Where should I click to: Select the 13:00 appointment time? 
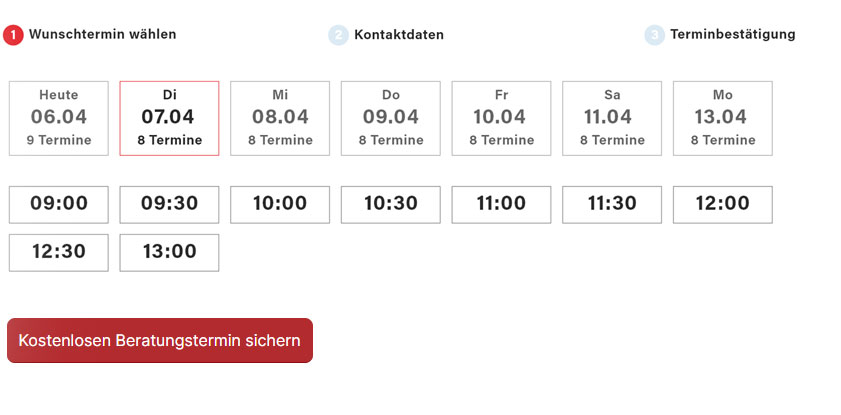[169, 252]
